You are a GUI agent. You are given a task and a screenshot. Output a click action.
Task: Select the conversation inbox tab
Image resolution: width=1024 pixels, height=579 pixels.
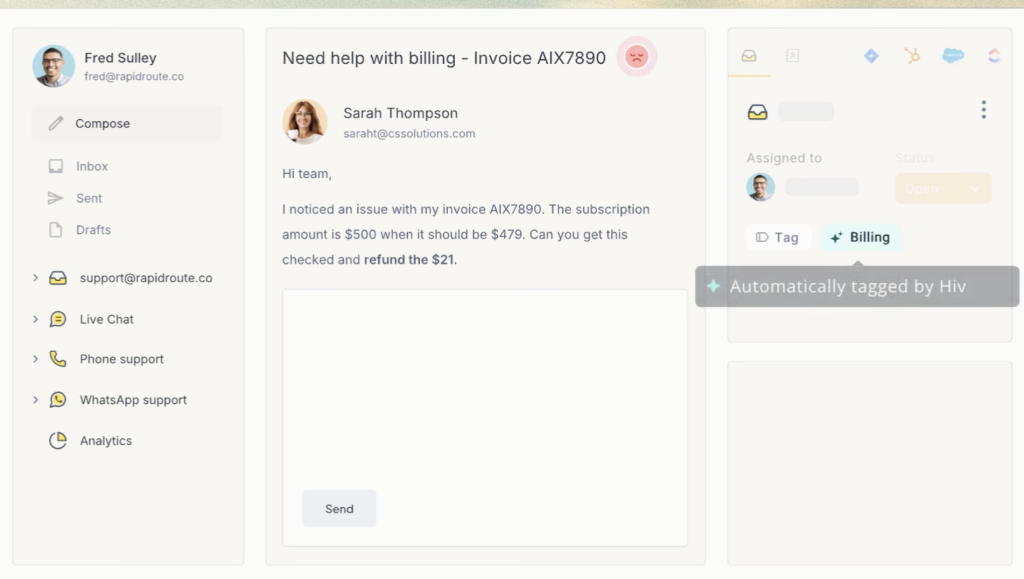point(749,56)
